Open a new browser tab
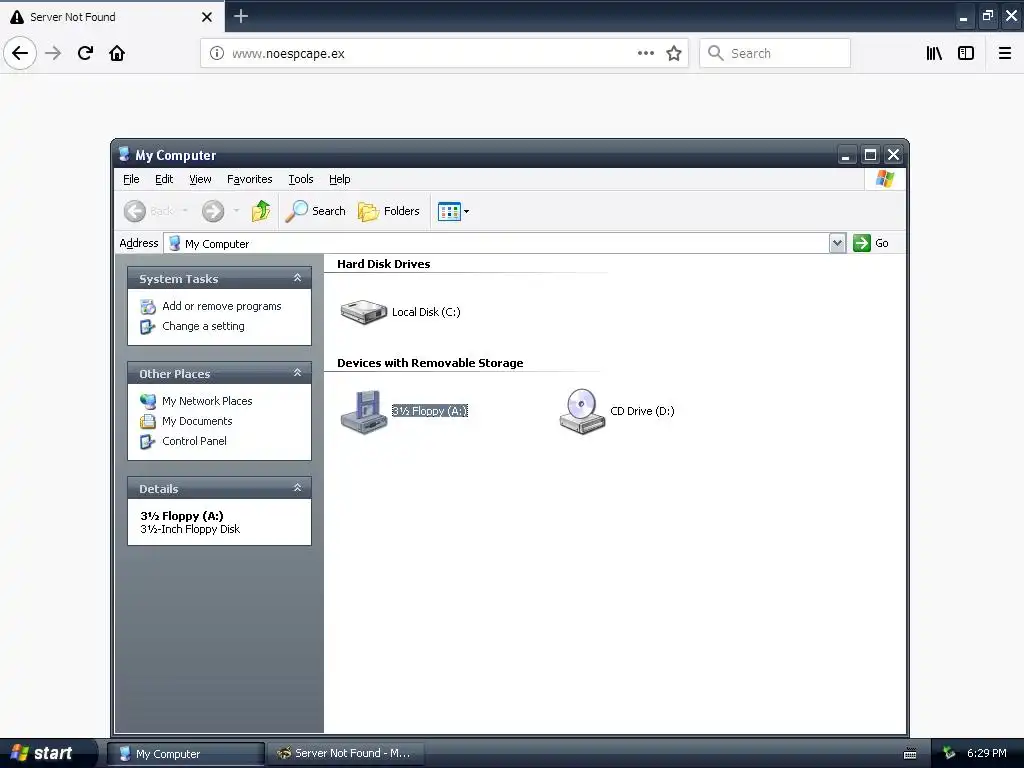This screenshot has width=1024, height=768. pyautogui.click(x=241, y=16)
